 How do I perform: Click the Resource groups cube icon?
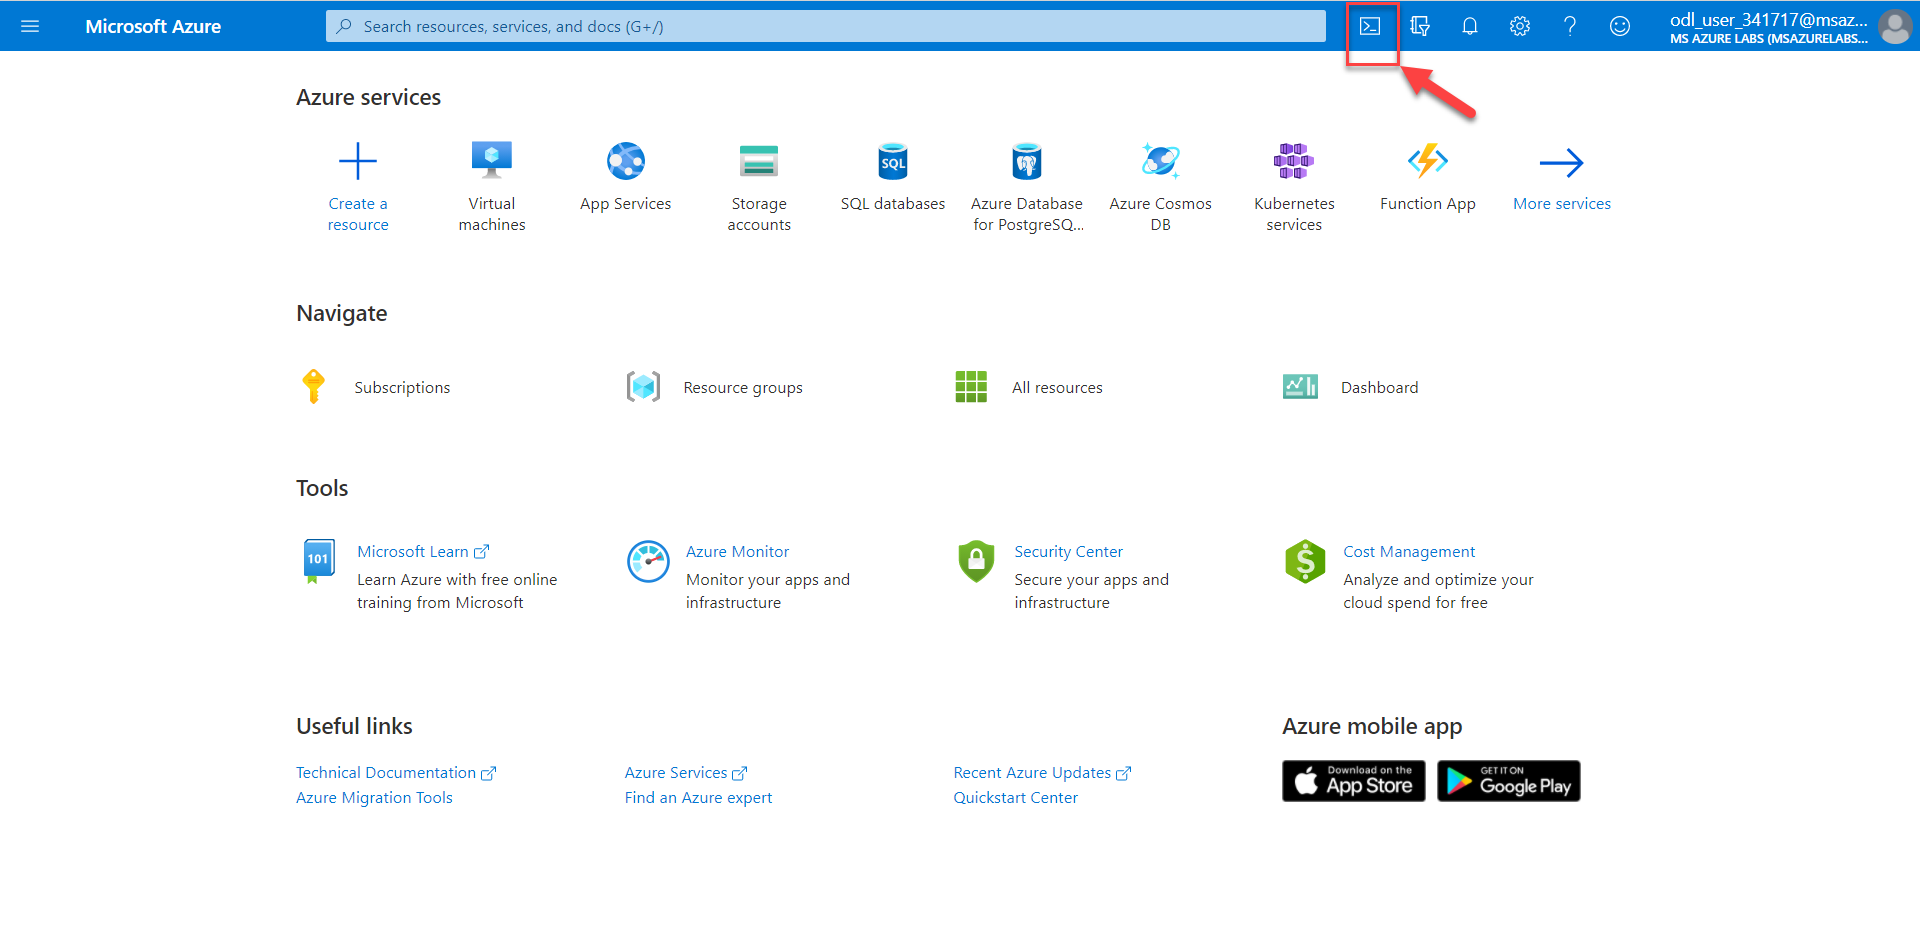[643, 386]
